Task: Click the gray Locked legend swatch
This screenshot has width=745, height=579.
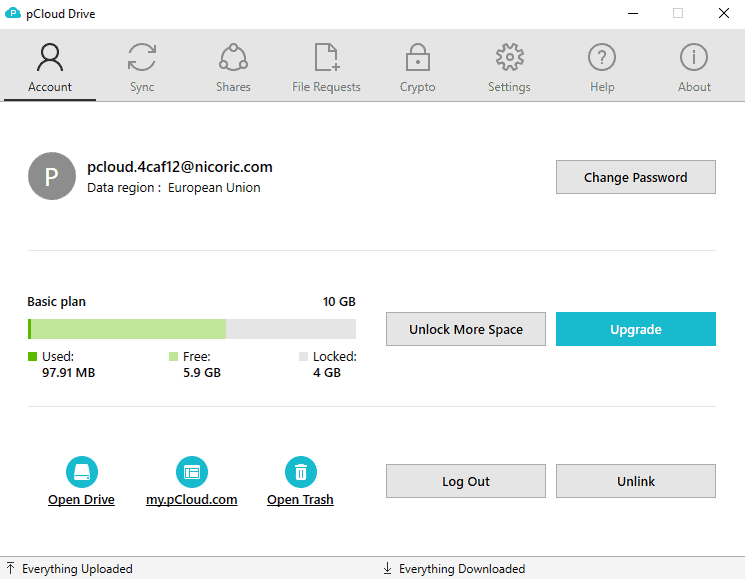Action: coord(303,357)
